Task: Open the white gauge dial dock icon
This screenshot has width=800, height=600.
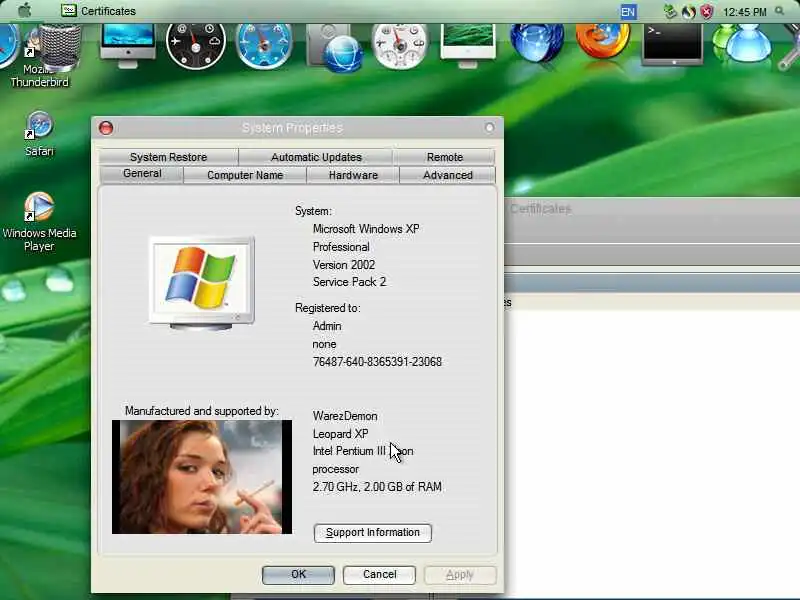Action: 401,45
